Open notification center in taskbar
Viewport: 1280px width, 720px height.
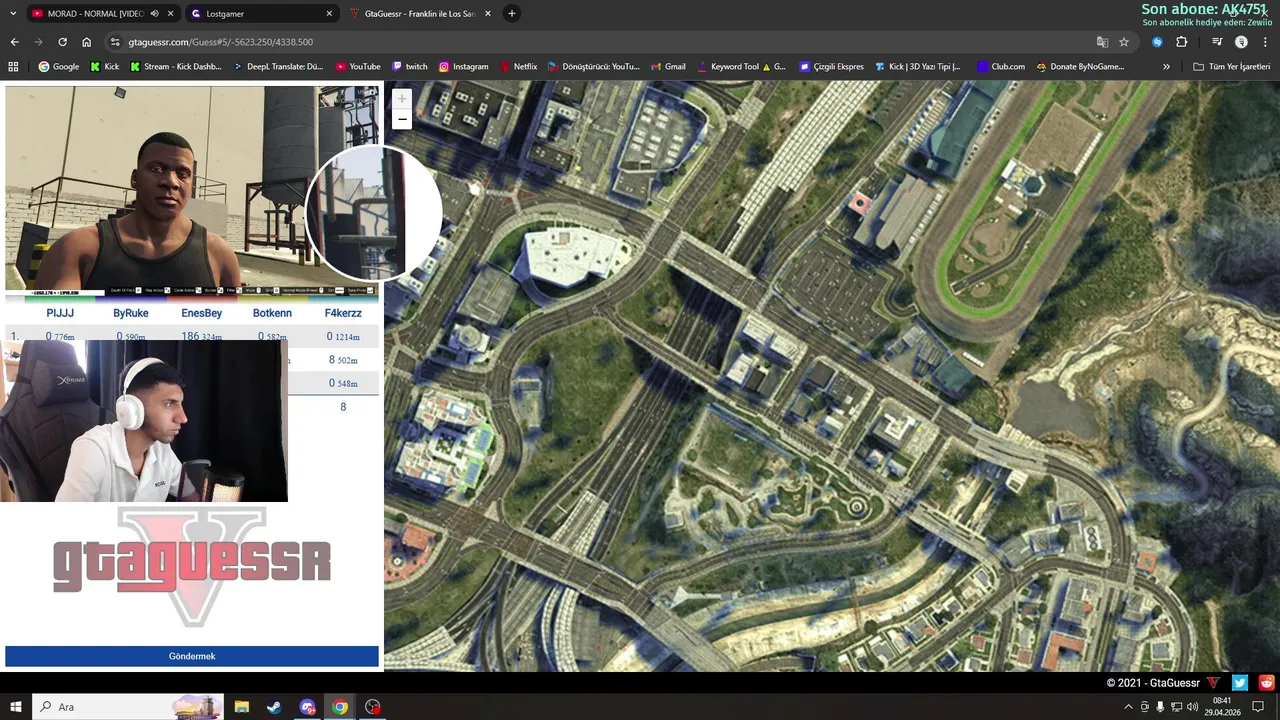click(1259, 707)
